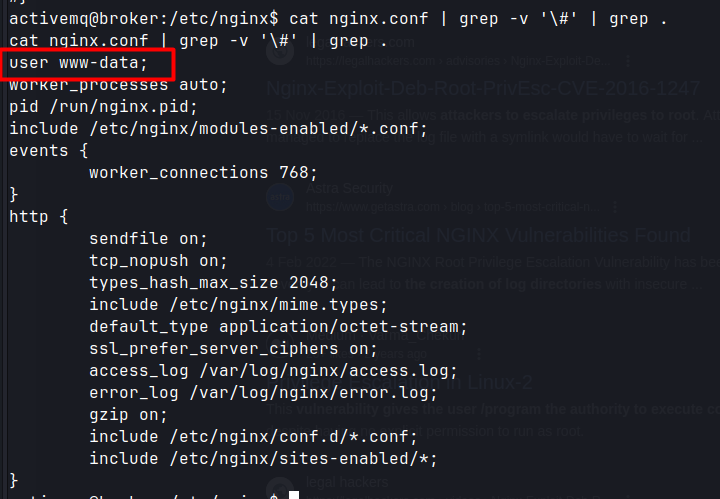Click the Astra Security site name
The image size is (720, 499).
[349, 188]
